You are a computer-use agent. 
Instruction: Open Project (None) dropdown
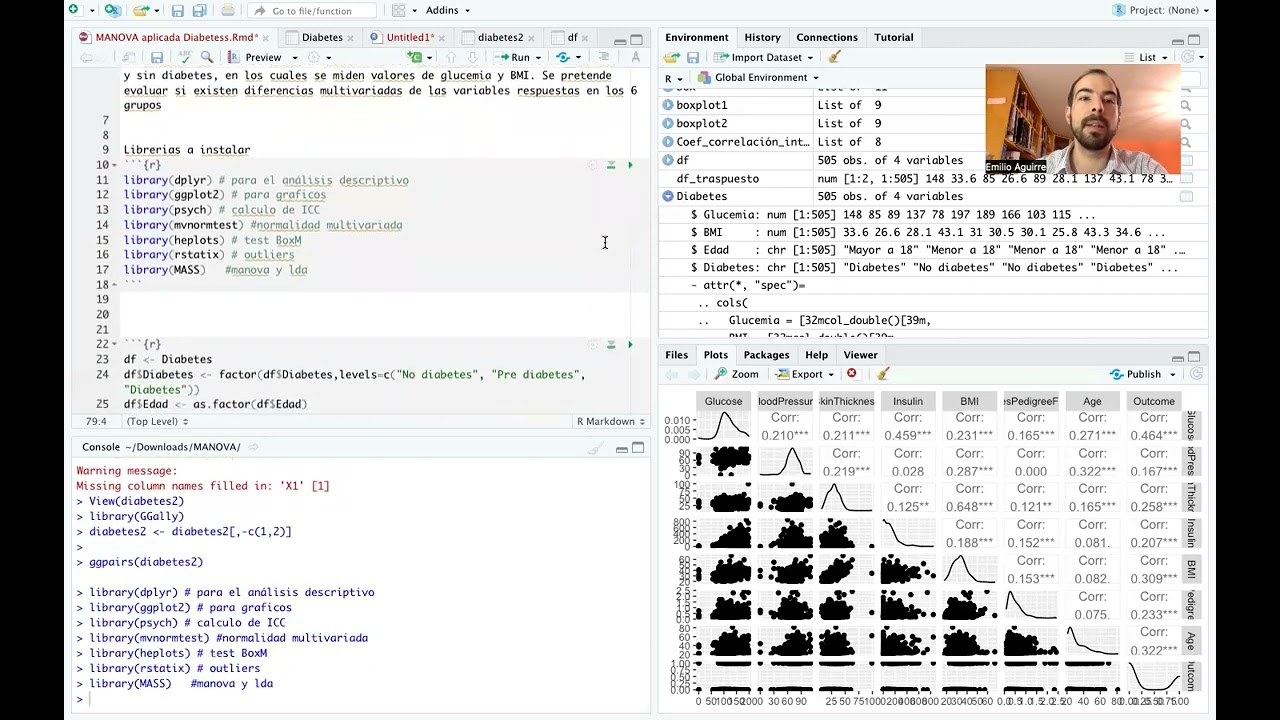coord(1161,10)
